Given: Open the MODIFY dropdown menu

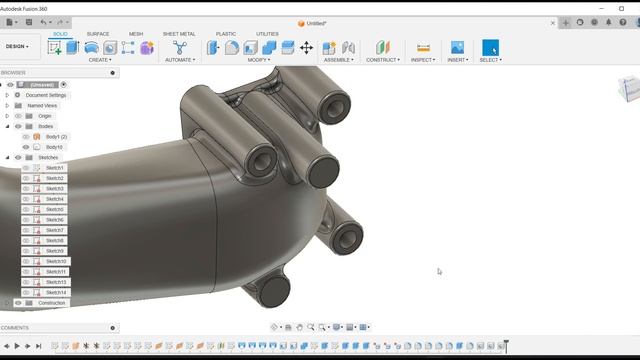Looking at the screenshot, I should pos(259,60).
